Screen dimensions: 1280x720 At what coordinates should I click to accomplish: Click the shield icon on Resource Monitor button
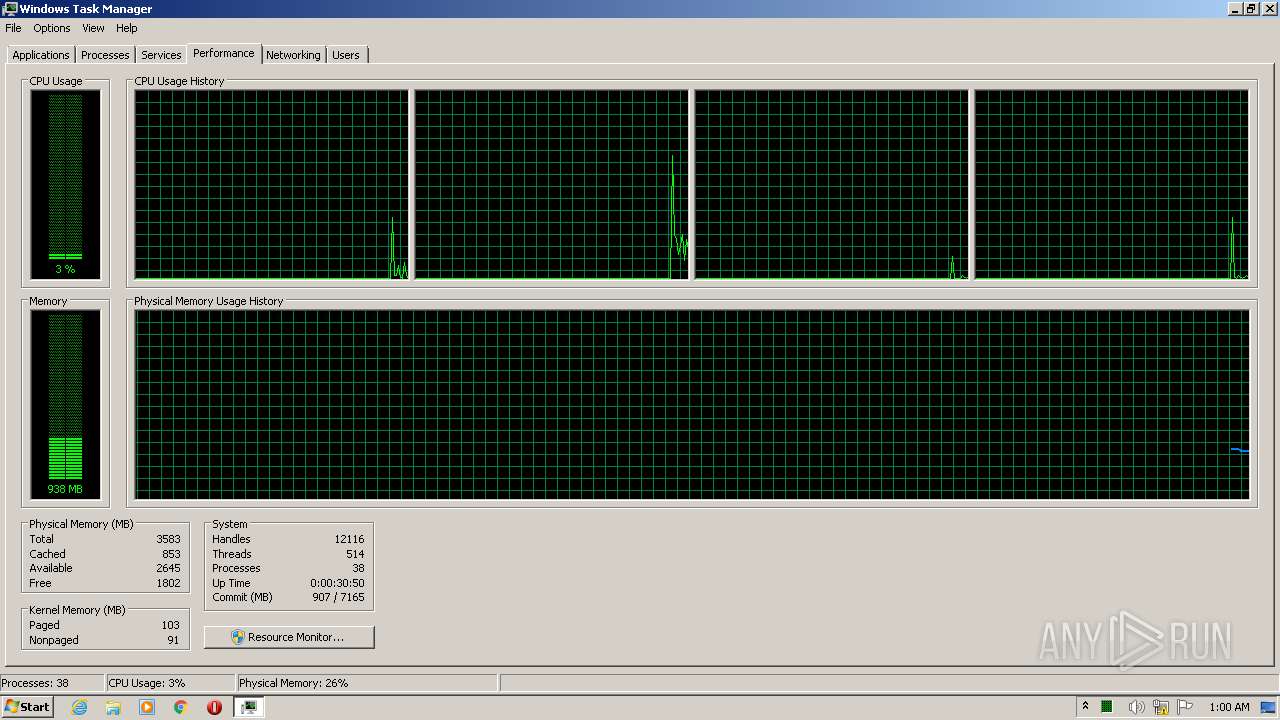click(x=238, y=637)
